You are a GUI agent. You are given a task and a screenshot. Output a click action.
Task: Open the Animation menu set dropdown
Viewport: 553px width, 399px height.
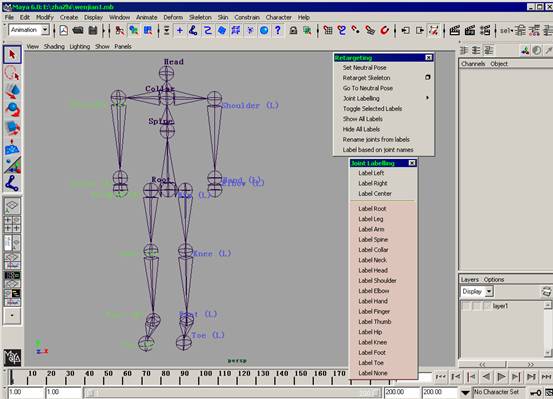[29, 30]
